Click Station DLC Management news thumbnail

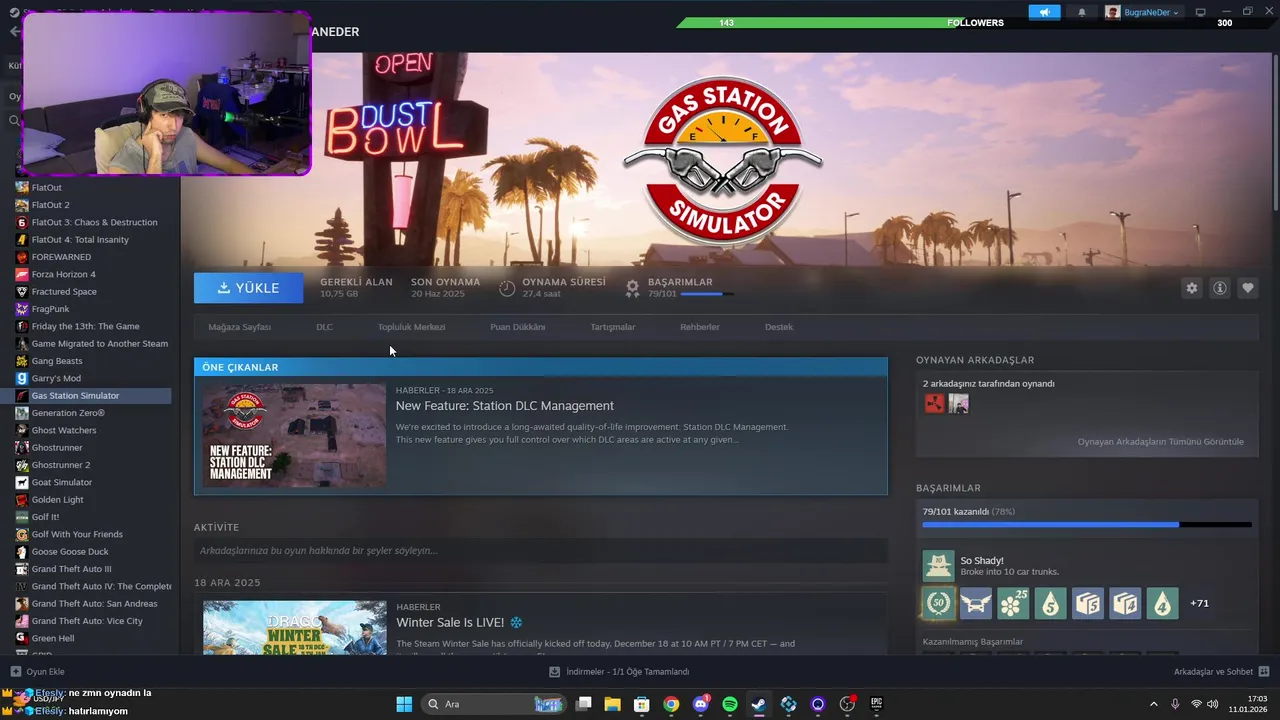click(294, 435)
